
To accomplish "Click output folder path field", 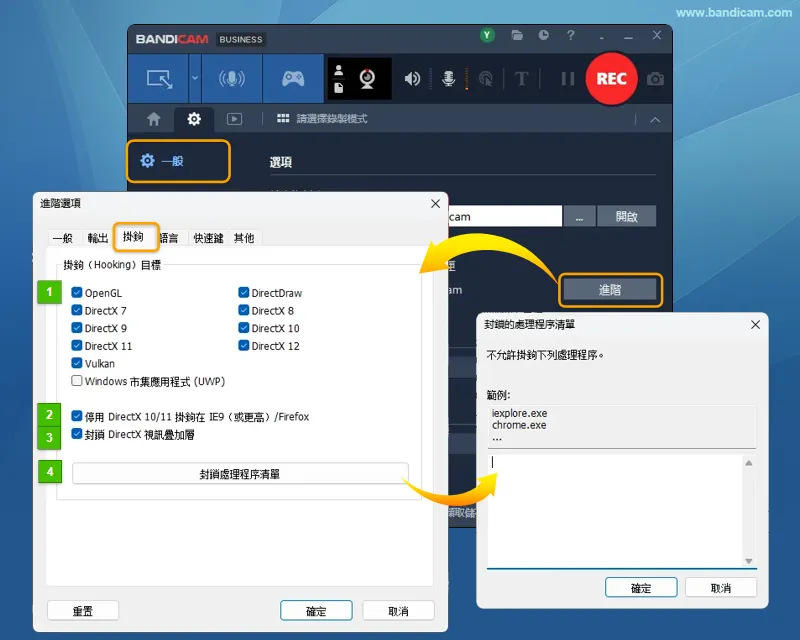I will click(505, 216).
